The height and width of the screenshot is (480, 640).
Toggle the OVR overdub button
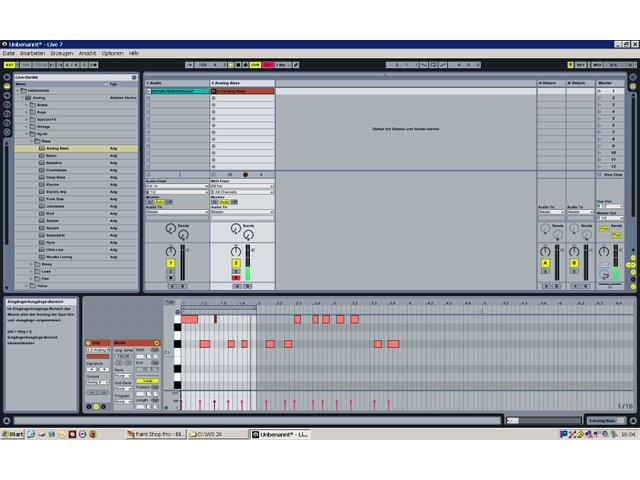click(x=255, y=65)
